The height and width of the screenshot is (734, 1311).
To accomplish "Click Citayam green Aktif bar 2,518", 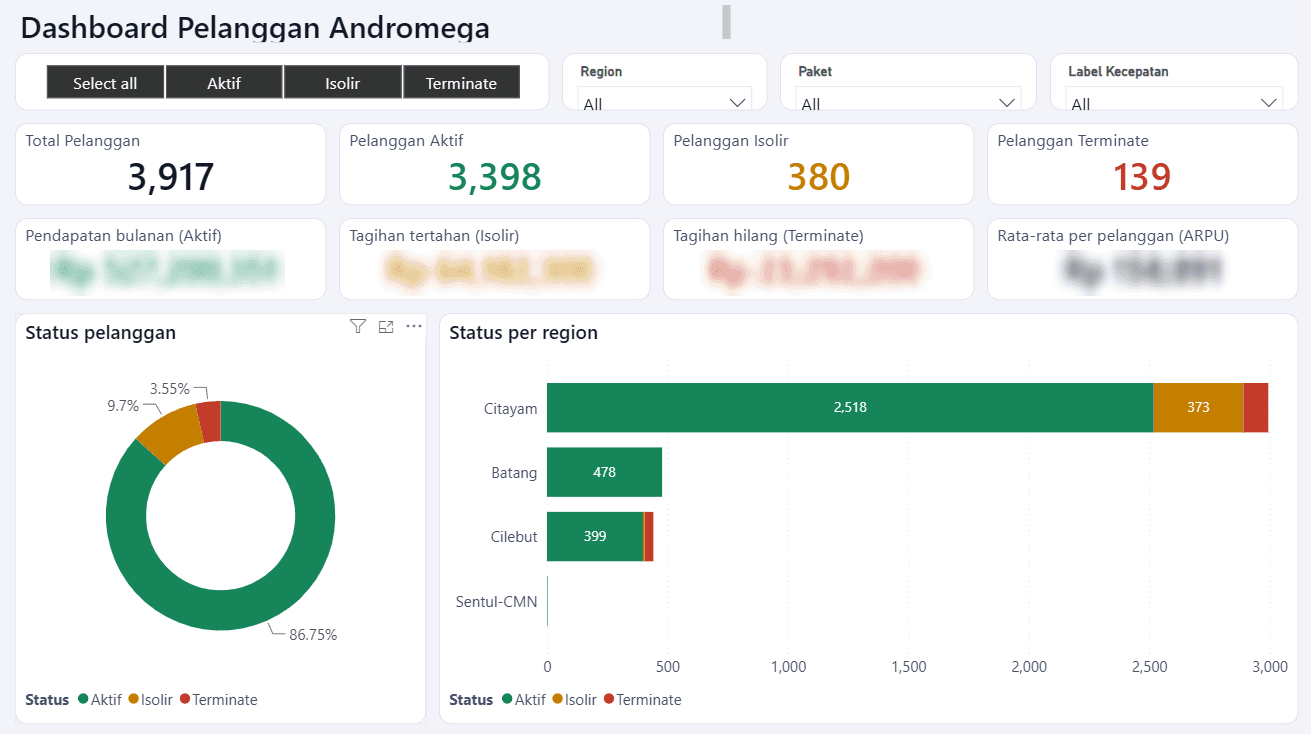I will pyautogui.click(x=850, y=407).
